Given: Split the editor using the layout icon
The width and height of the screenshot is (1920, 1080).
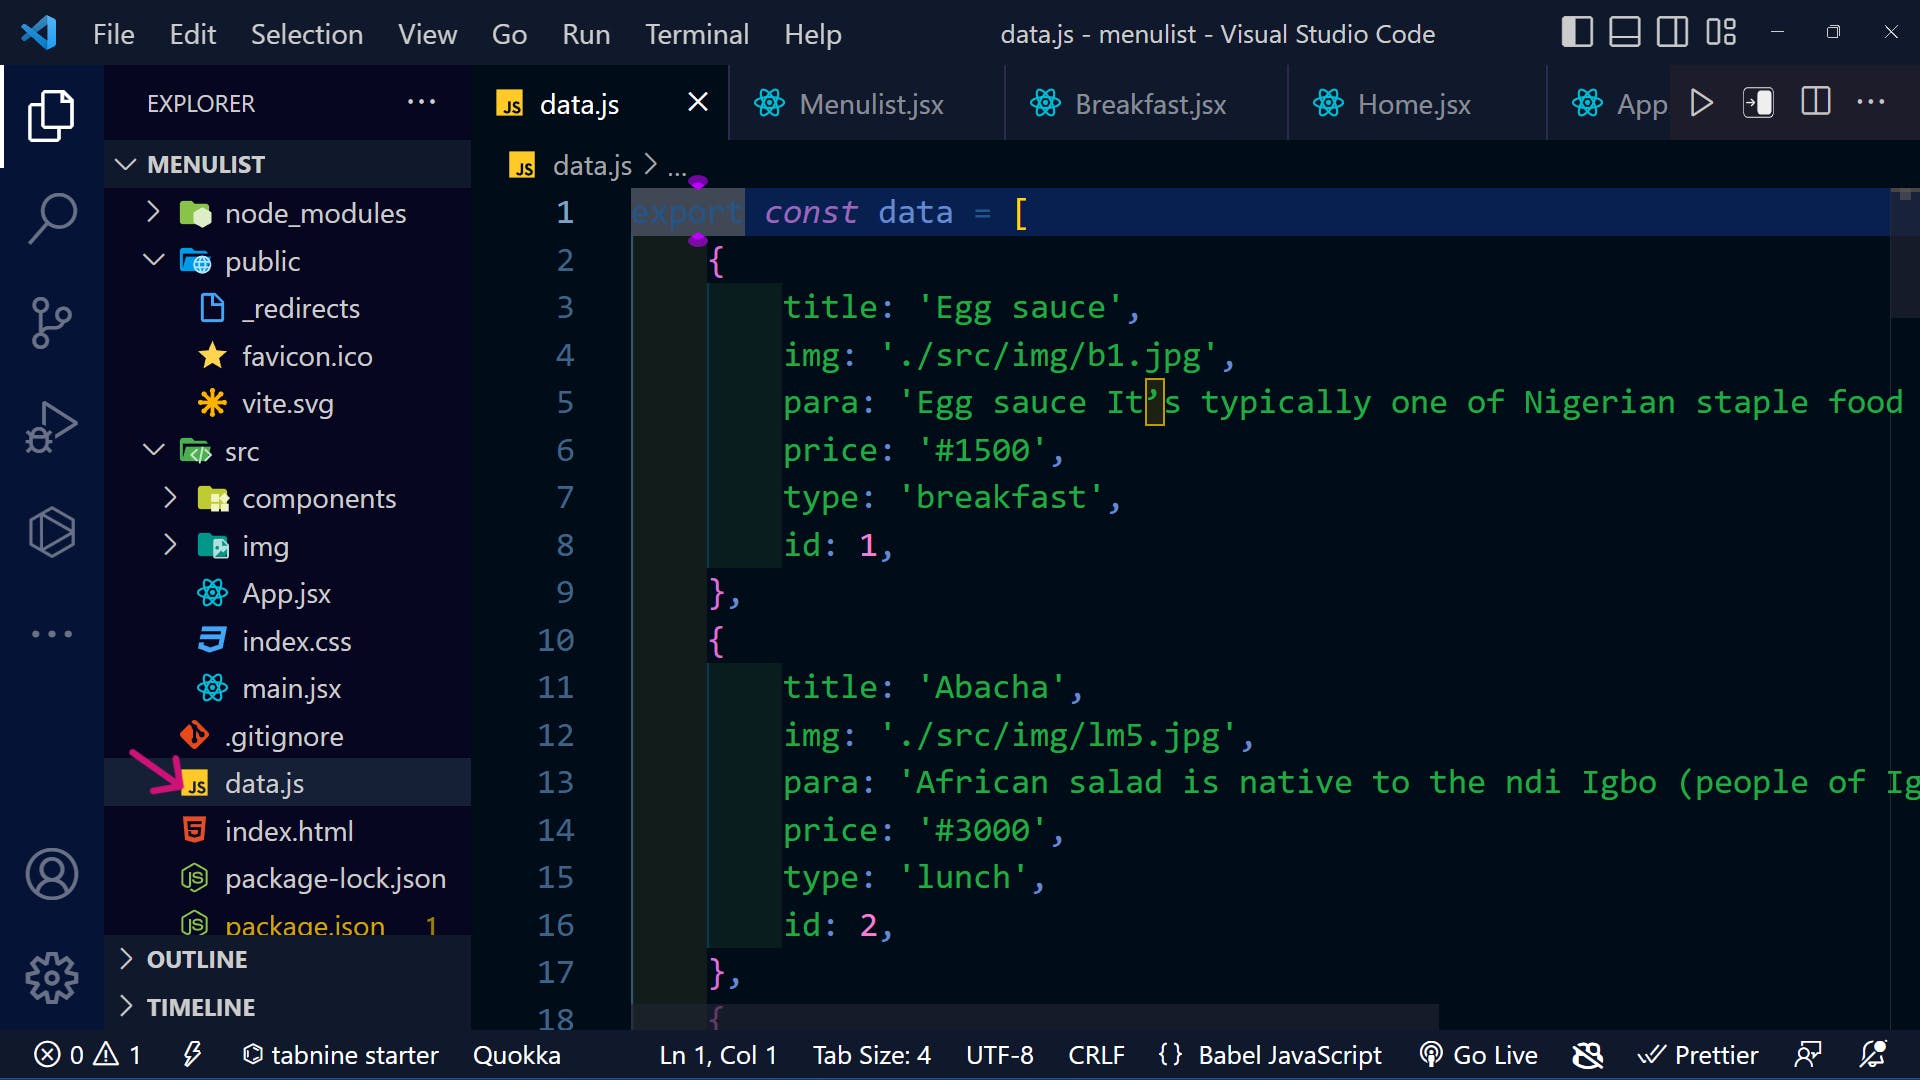Looking at the screenshot, I should coord(1815,101).
